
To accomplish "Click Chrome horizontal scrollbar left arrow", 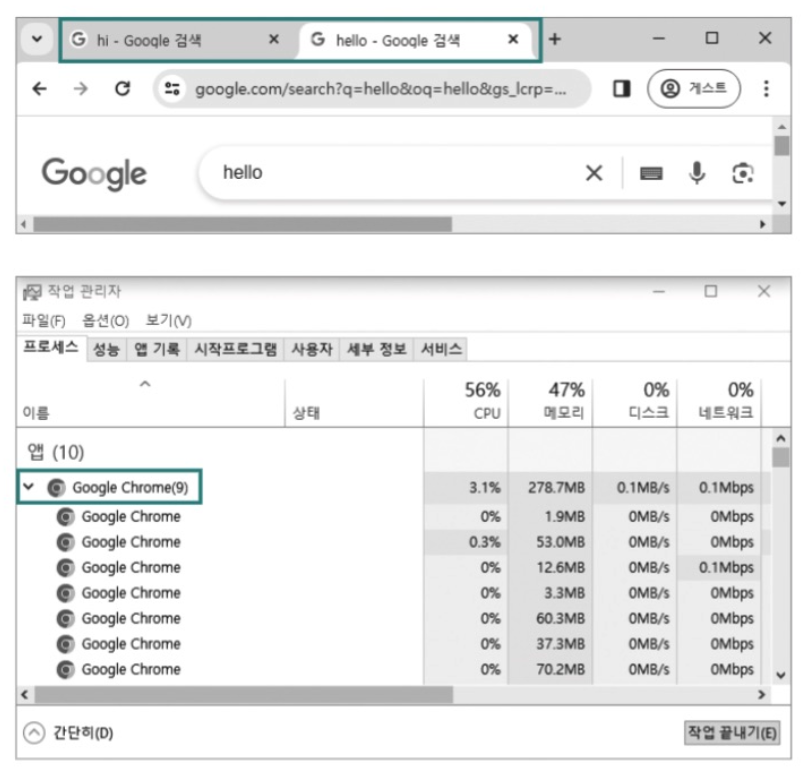I will (x=23, y=224).
